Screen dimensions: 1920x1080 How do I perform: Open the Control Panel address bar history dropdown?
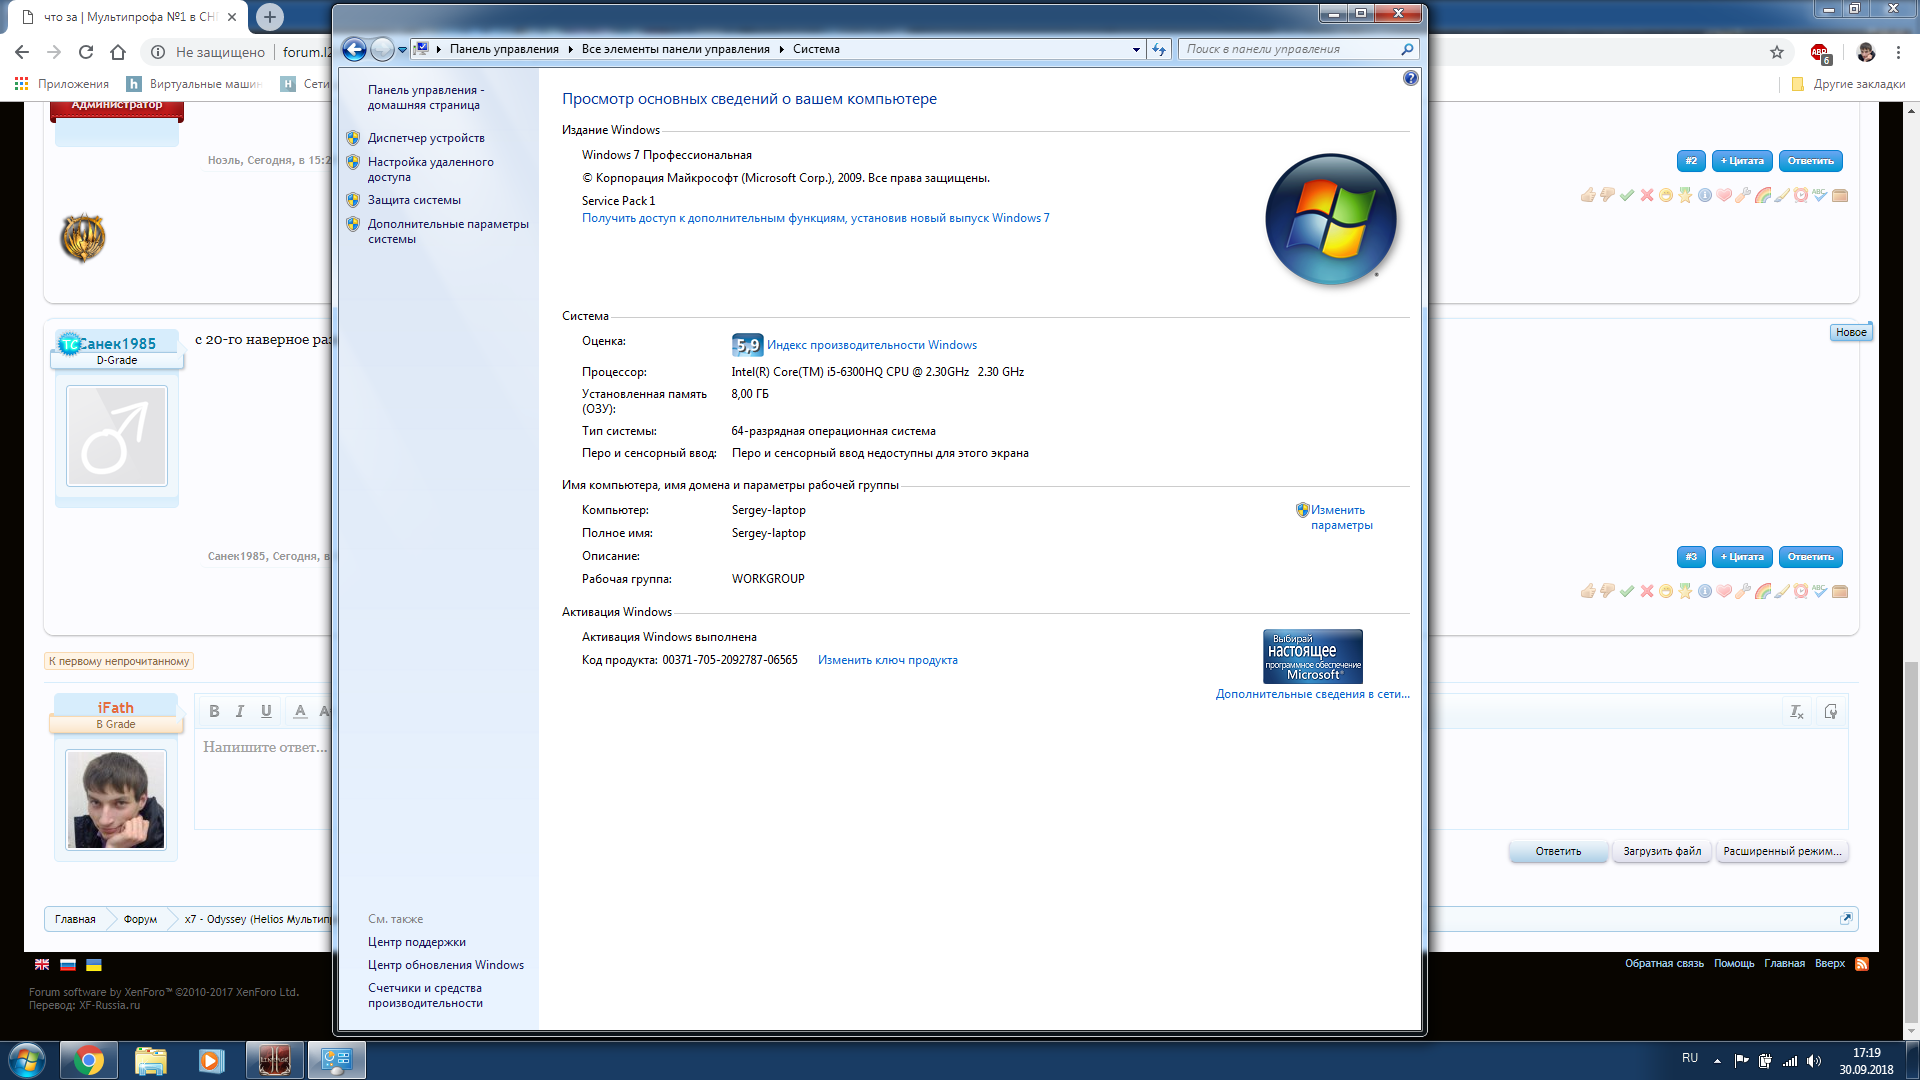1136,49
